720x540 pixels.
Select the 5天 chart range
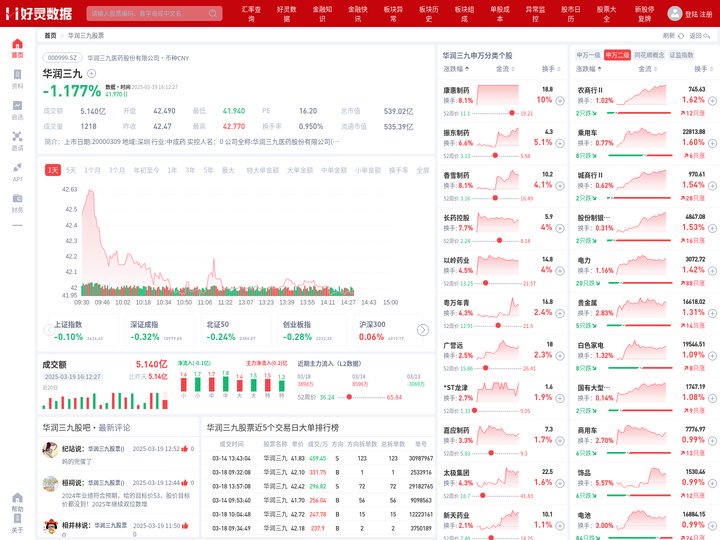[x=71, y=170]
